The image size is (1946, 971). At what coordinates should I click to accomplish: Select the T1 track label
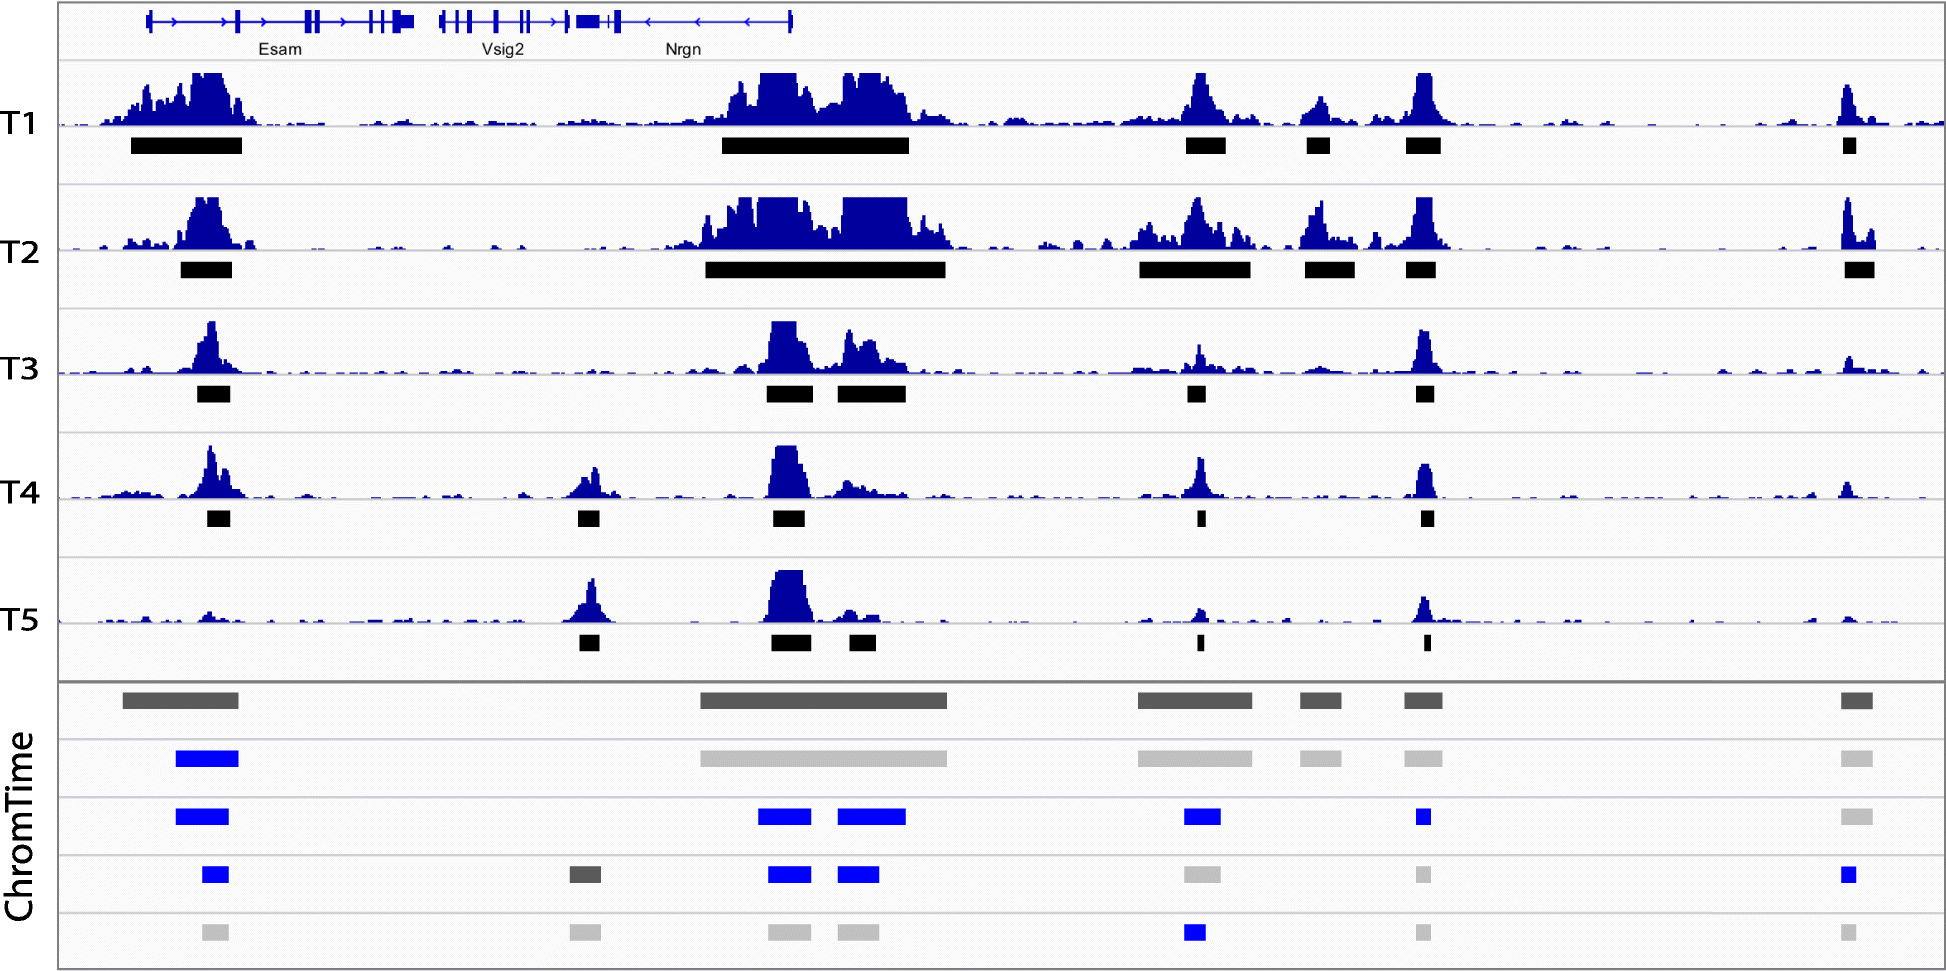19,123
